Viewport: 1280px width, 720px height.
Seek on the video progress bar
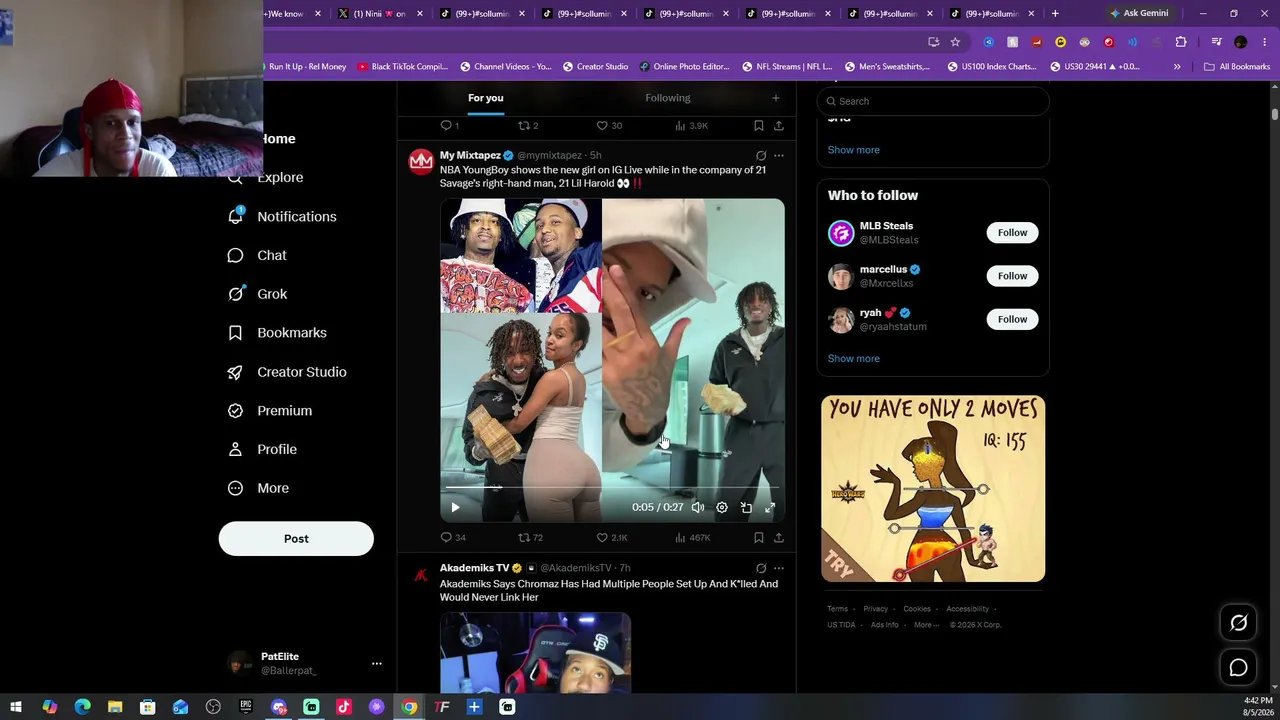tap(612, 487)
